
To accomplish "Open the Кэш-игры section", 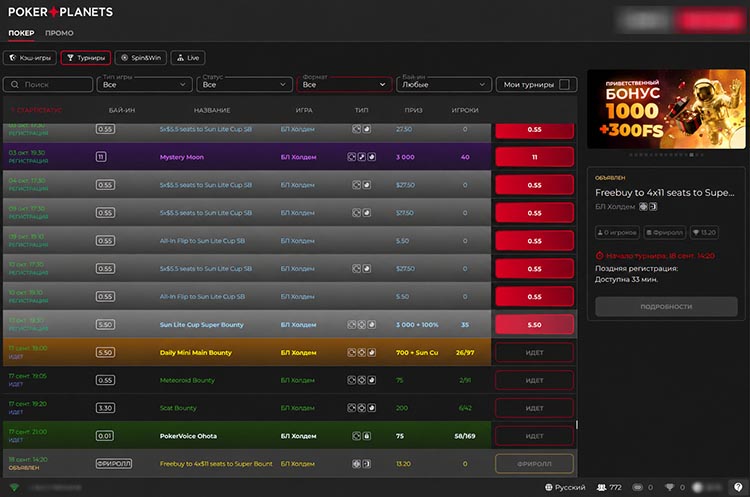I will (x=30, y=58).
